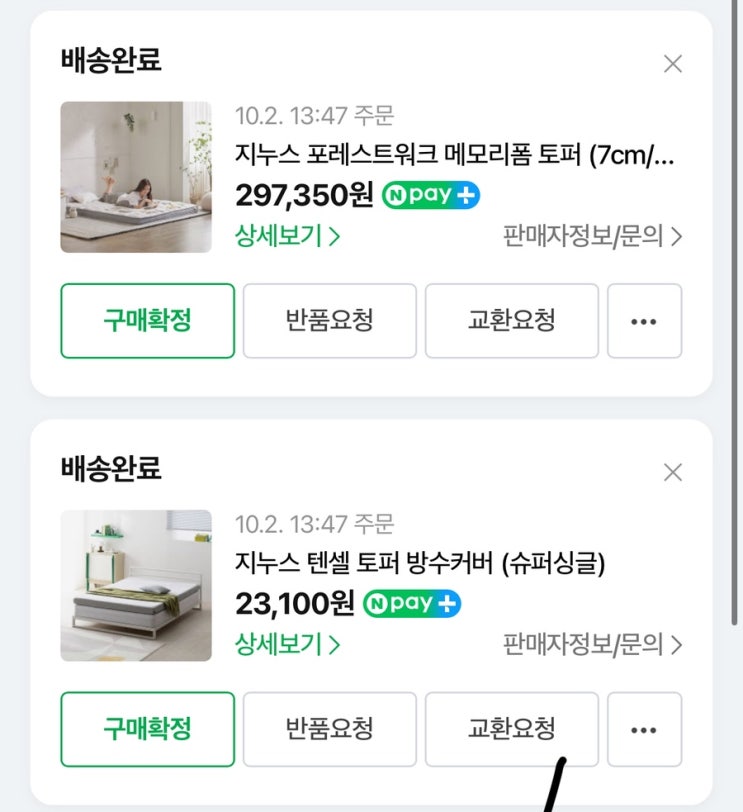Click the Npay badge on 23,100원 order
This screenshot has height=812, width=743.
411,604
